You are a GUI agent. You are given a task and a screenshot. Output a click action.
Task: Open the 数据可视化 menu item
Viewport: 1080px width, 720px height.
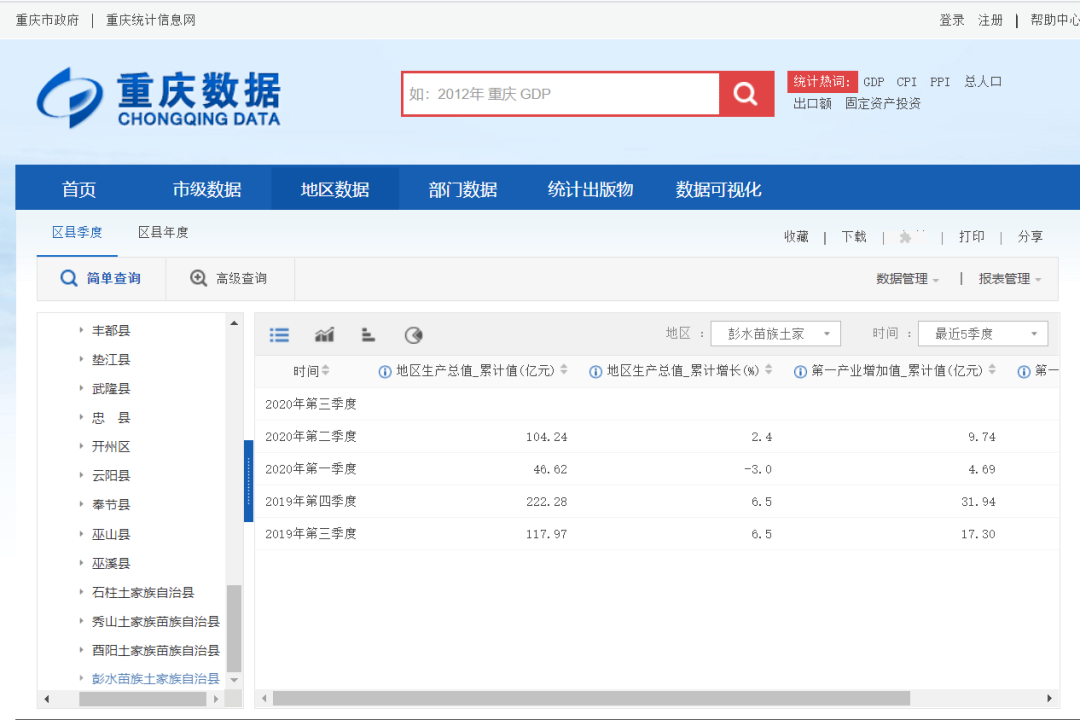pyautogui.click(x=716, y=187)
